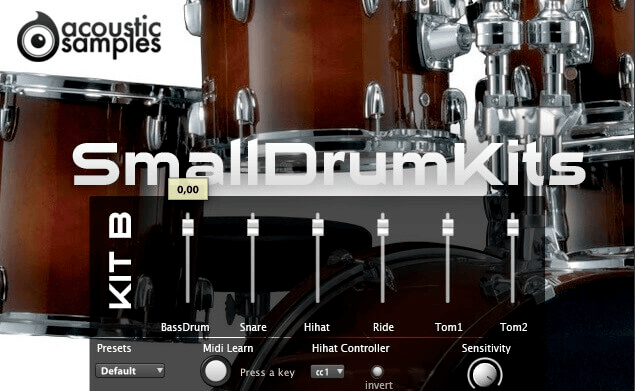Click the Ride label
The image size is (635, 391).
[383, 327]
